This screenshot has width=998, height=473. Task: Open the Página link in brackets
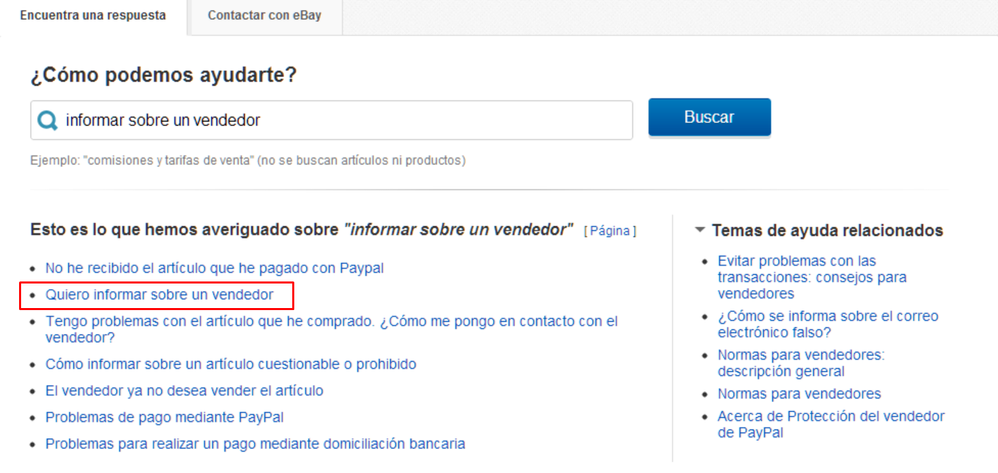[610, 231]
